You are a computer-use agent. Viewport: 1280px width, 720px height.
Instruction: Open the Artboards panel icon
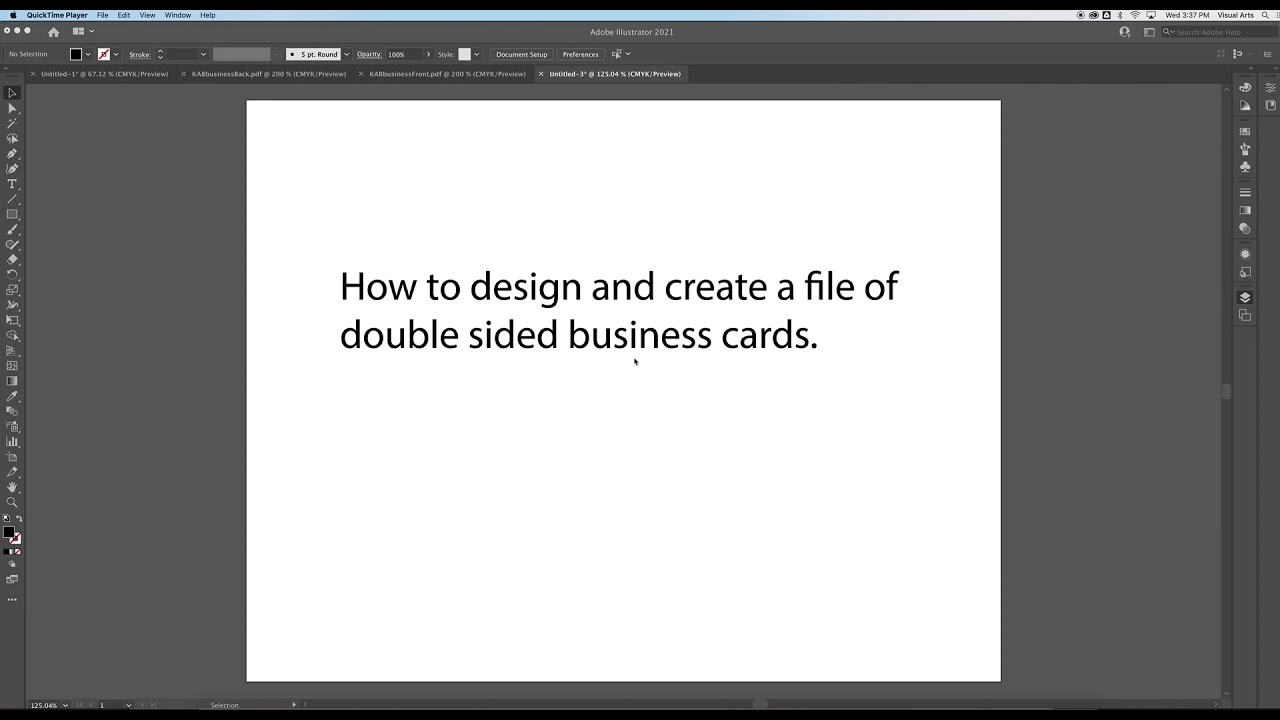1245,315
